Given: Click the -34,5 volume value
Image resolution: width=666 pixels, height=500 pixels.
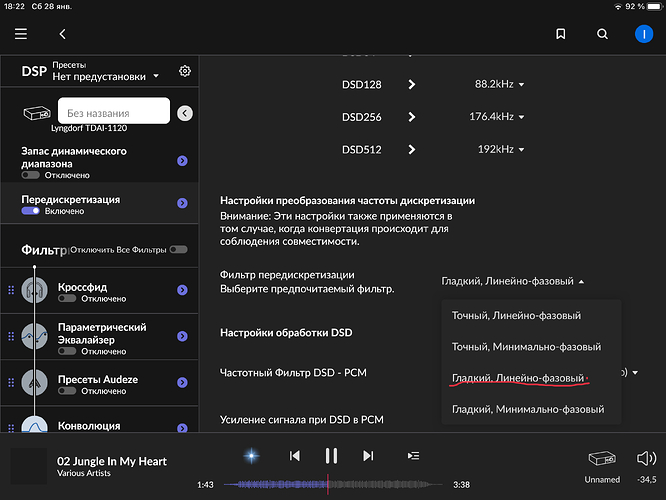Looking at the screenshot, I should [x=646, y=480].
